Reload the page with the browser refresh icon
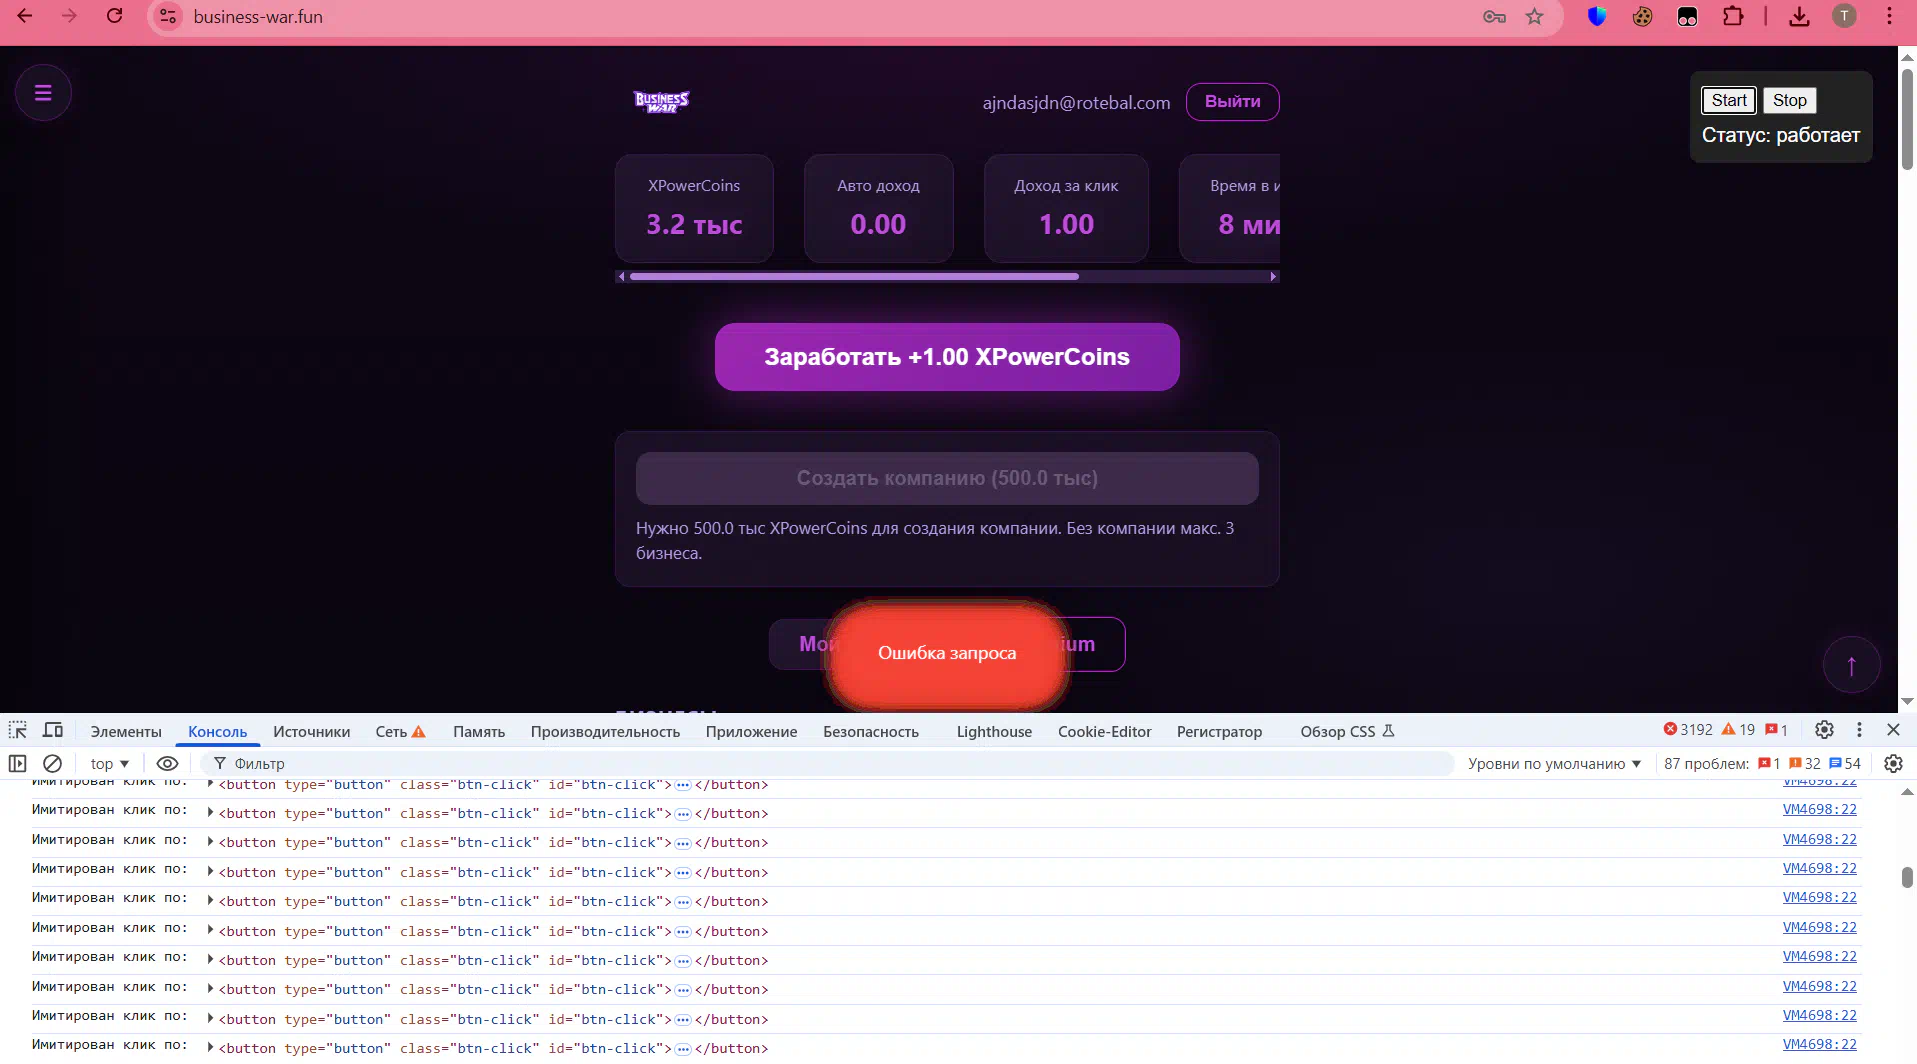 click(115, 16)
